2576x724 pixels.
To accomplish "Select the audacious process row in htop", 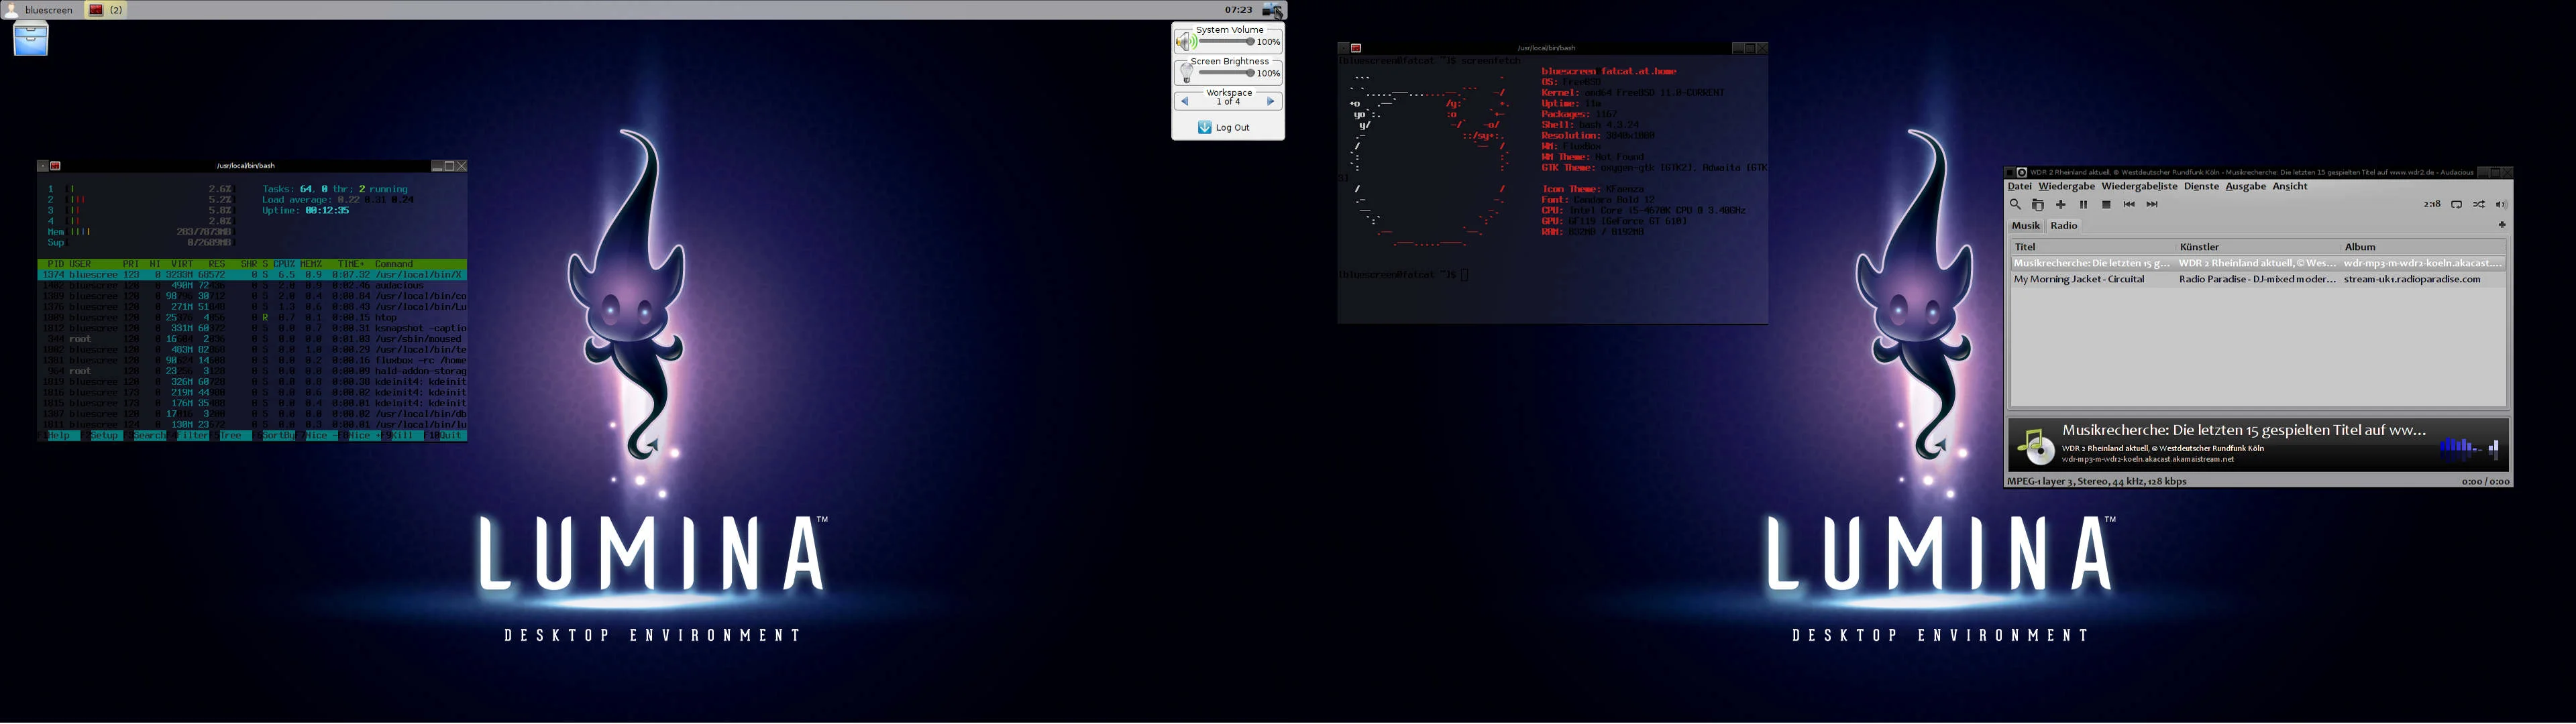I will (253, 286).
